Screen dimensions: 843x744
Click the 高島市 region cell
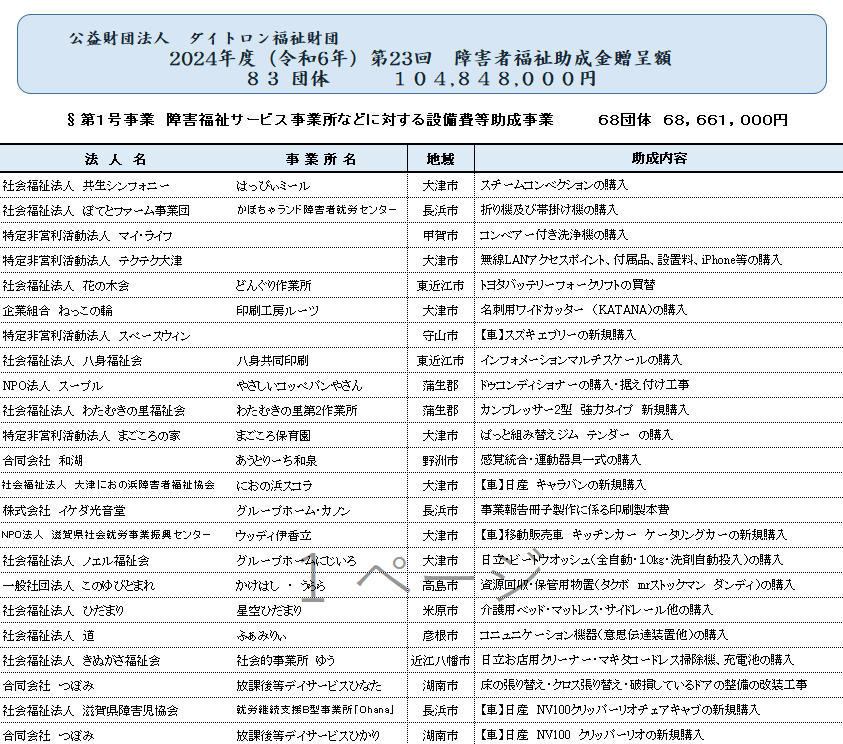[x=440, y=585]
